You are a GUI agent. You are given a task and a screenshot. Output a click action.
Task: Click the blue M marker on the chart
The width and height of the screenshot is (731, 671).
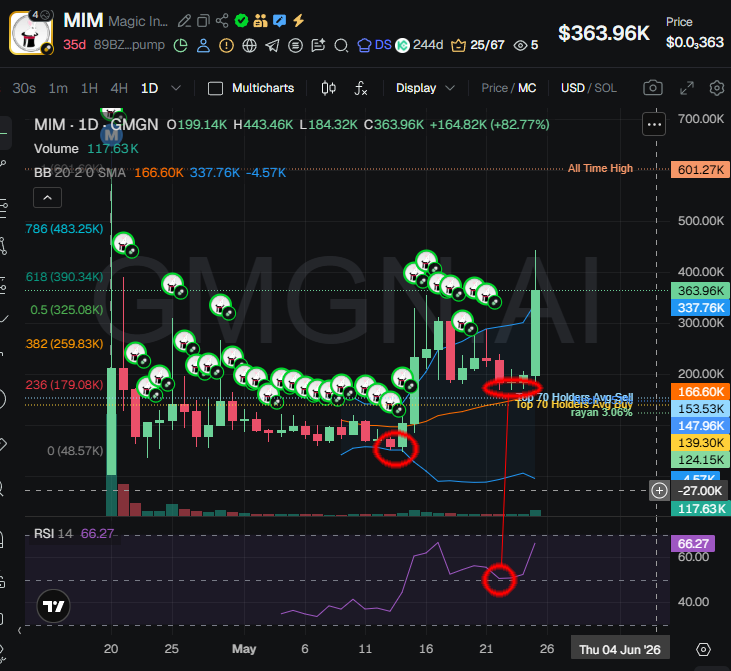pos(111,136)
